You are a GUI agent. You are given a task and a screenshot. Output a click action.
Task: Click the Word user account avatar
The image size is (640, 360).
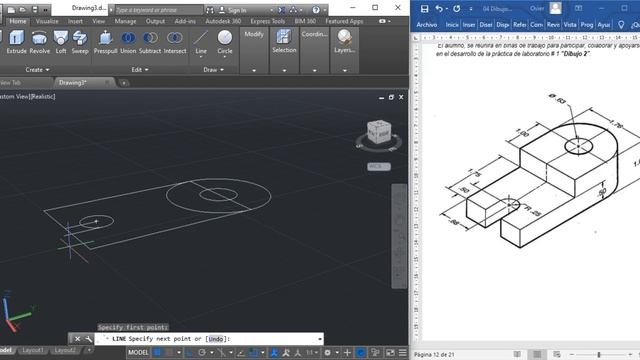556,8
